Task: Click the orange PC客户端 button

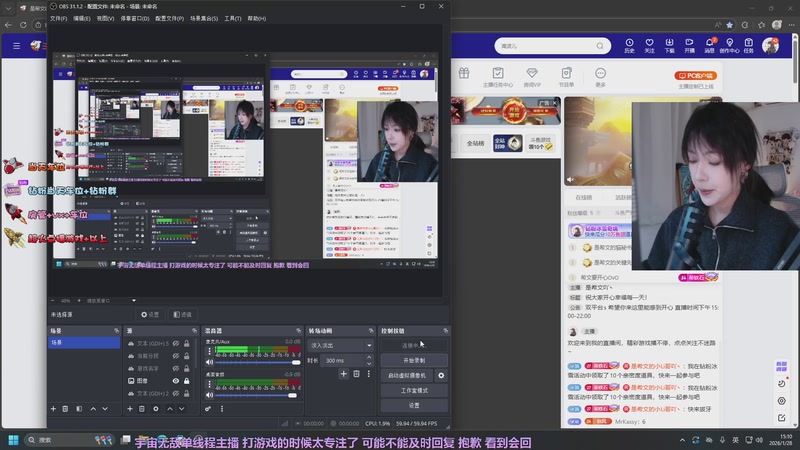Action: click(x=696, y=76)
